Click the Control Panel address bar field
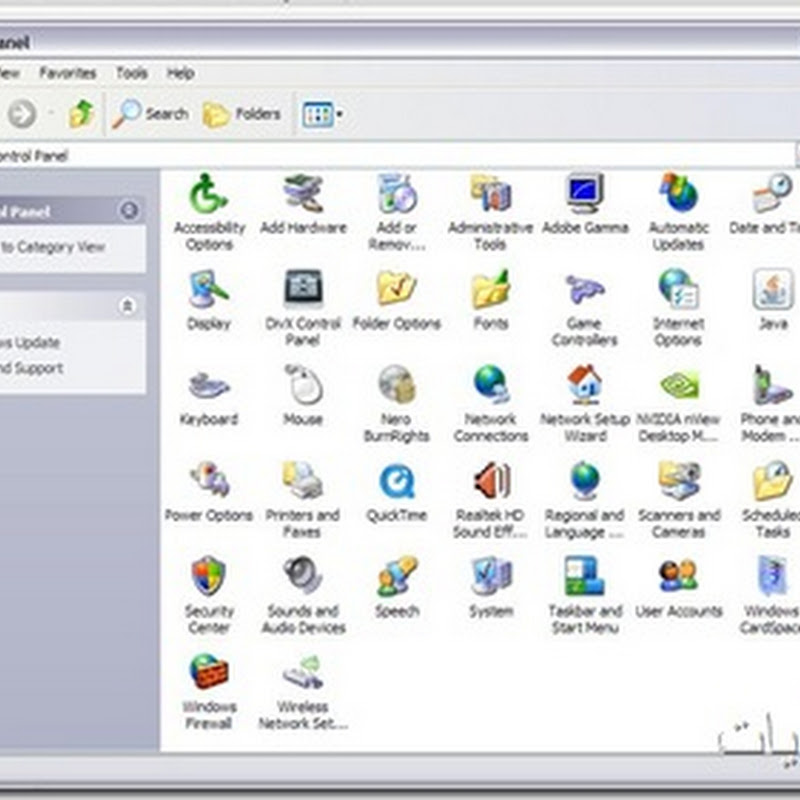 (x=397, y=155)
